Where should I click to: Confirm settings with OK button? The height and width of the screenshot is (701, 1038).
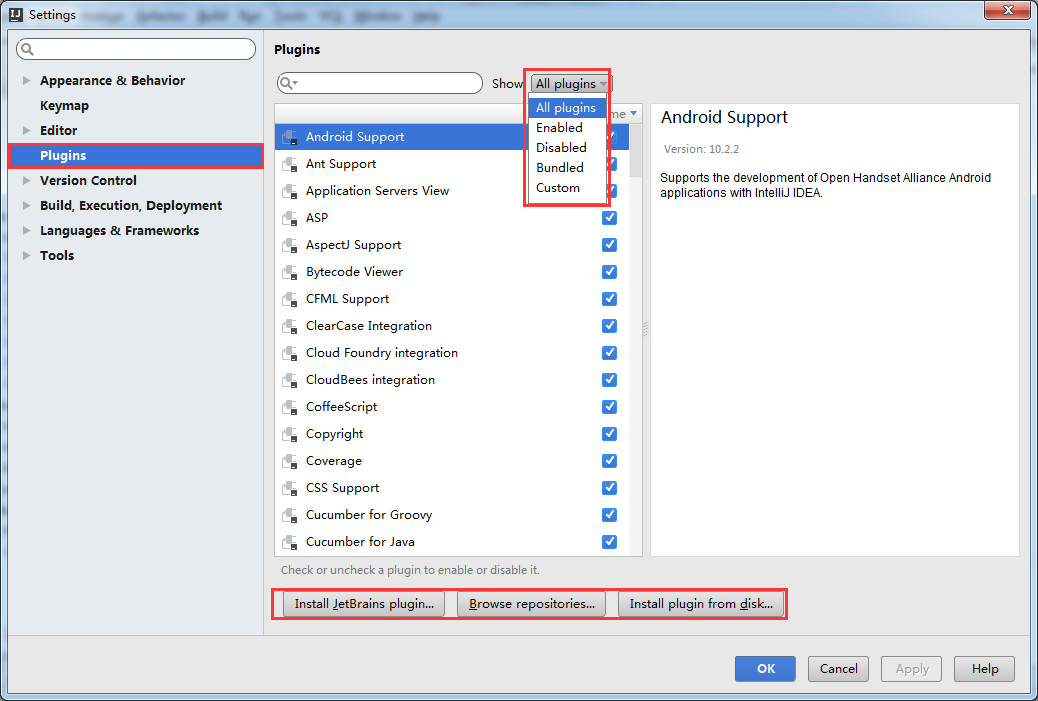coord(765,669)
